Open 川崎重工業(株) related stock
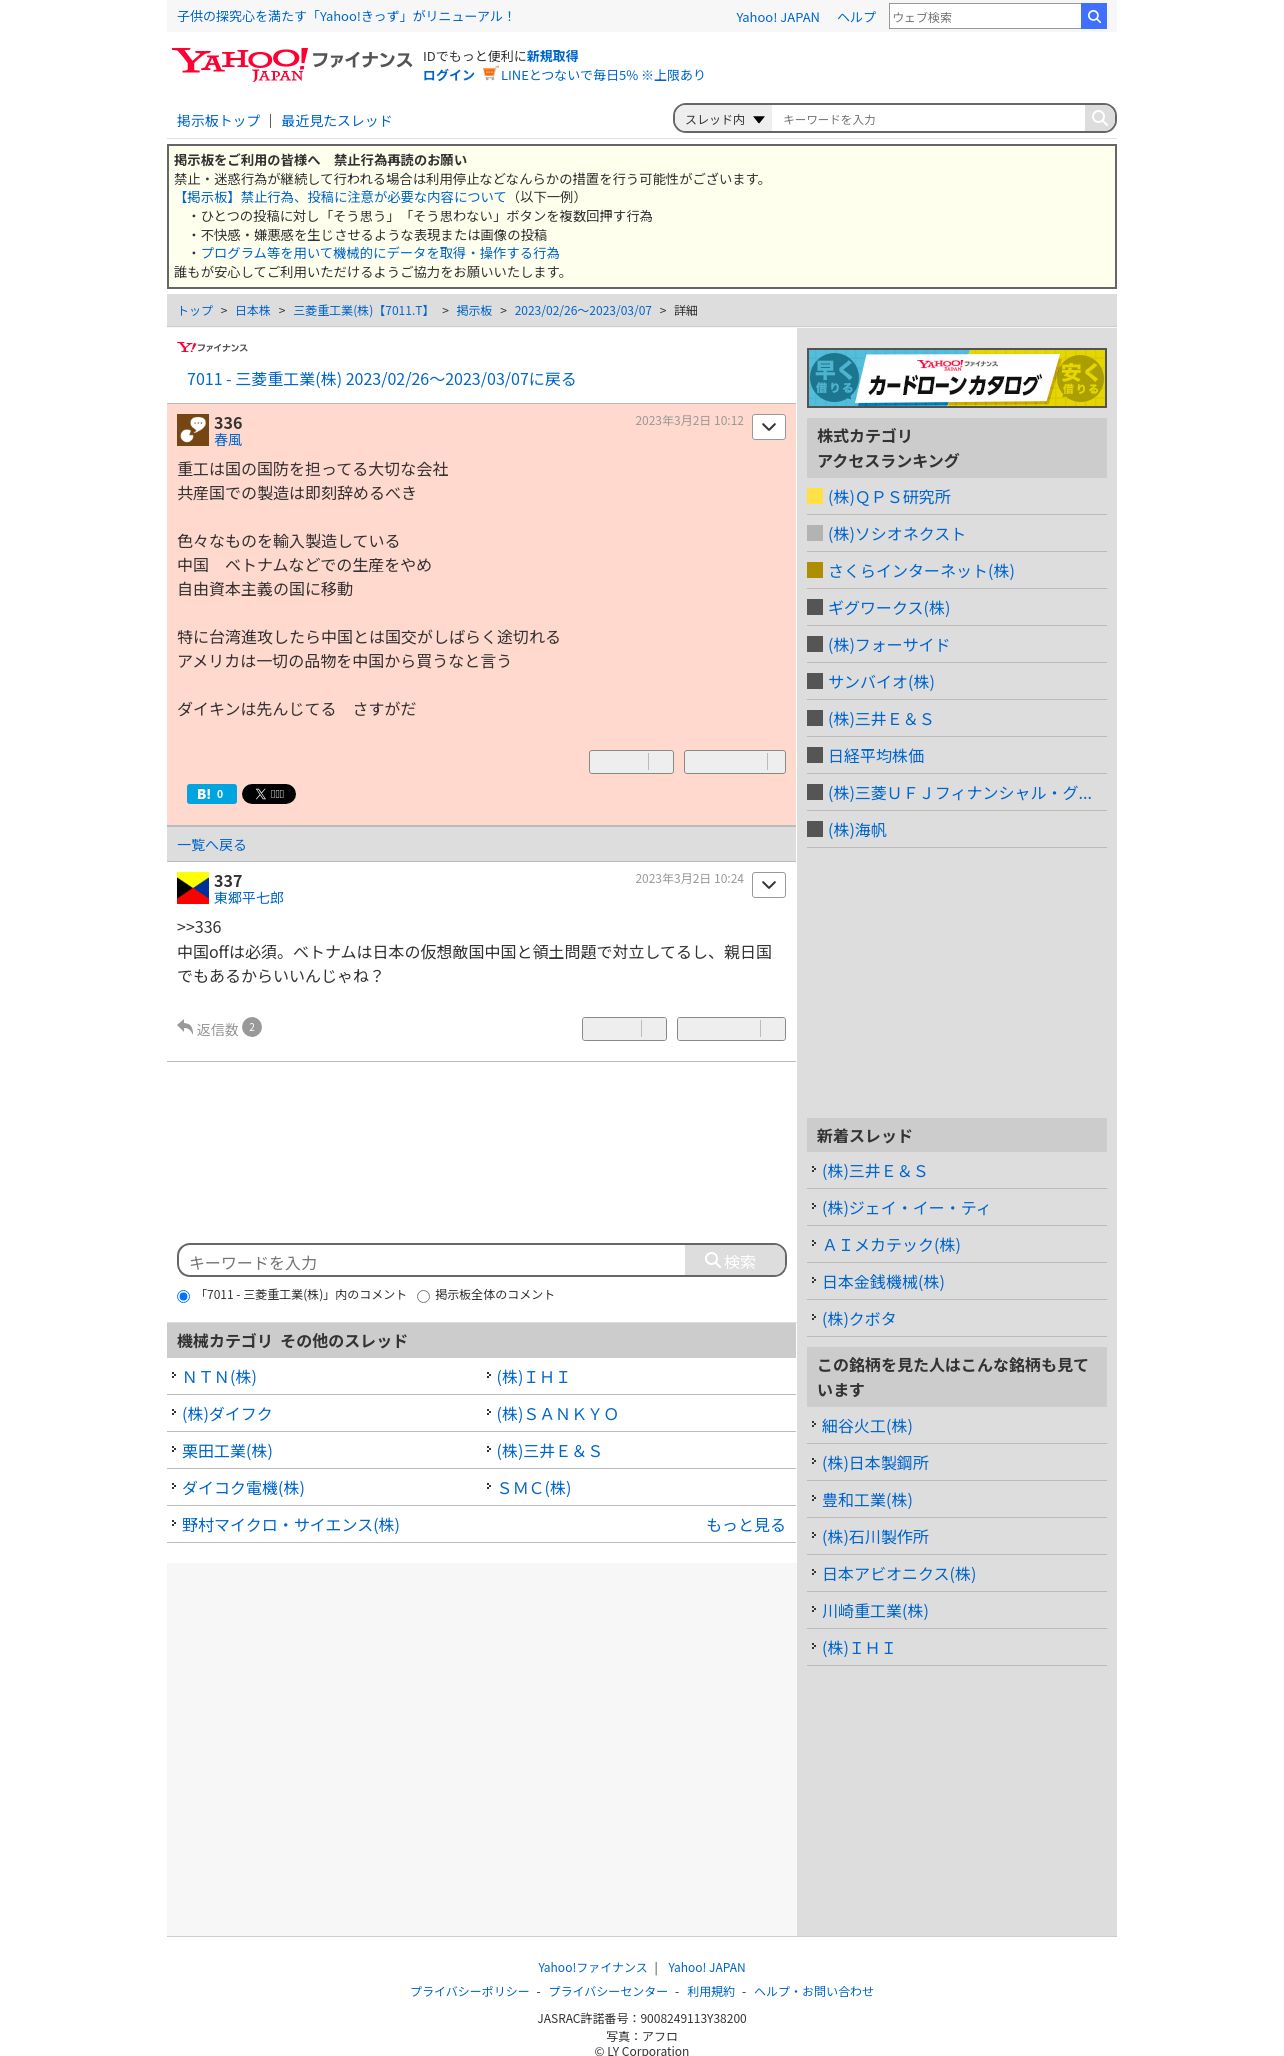 pyautogui.click(x=875, y=1611)
